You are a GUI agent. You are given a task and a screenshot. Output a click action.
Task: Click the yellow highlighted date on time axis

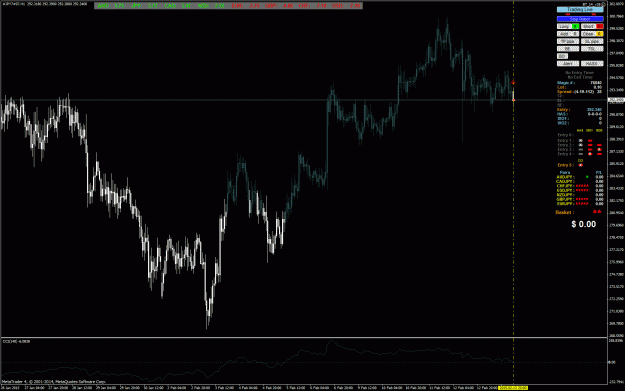[x=513, y=387]
